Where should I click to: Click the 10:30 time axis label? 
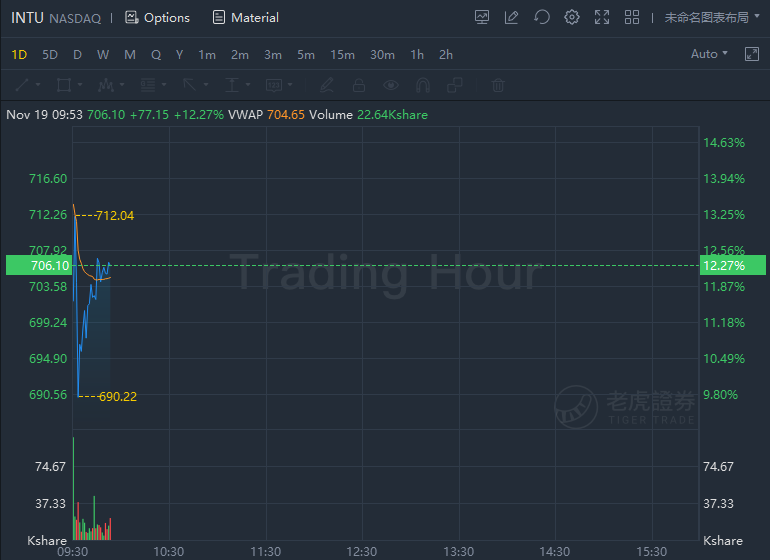(x=168, y=552)
